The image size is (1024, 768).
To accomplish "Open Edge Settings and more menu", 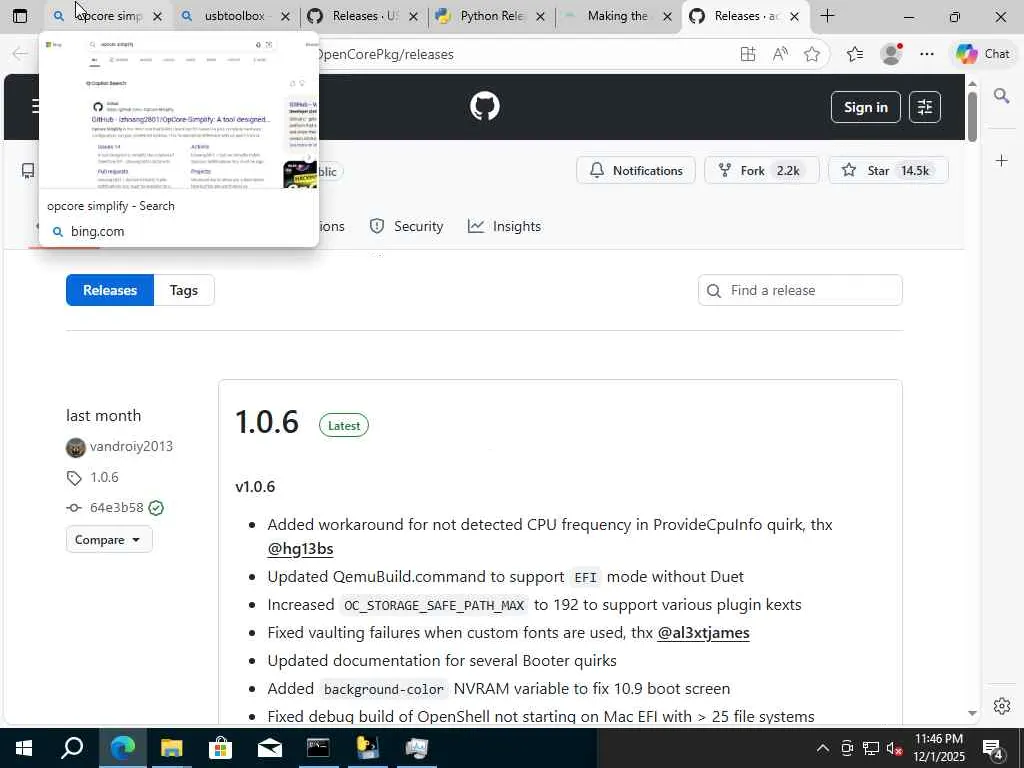I will [927, 54].
